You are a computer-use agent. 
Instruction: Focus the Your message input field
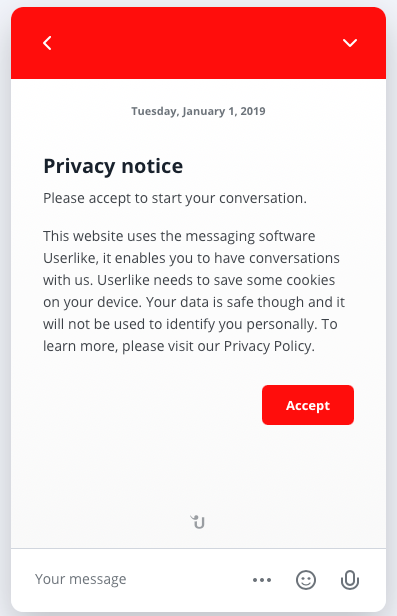click(x=134, y=579)
